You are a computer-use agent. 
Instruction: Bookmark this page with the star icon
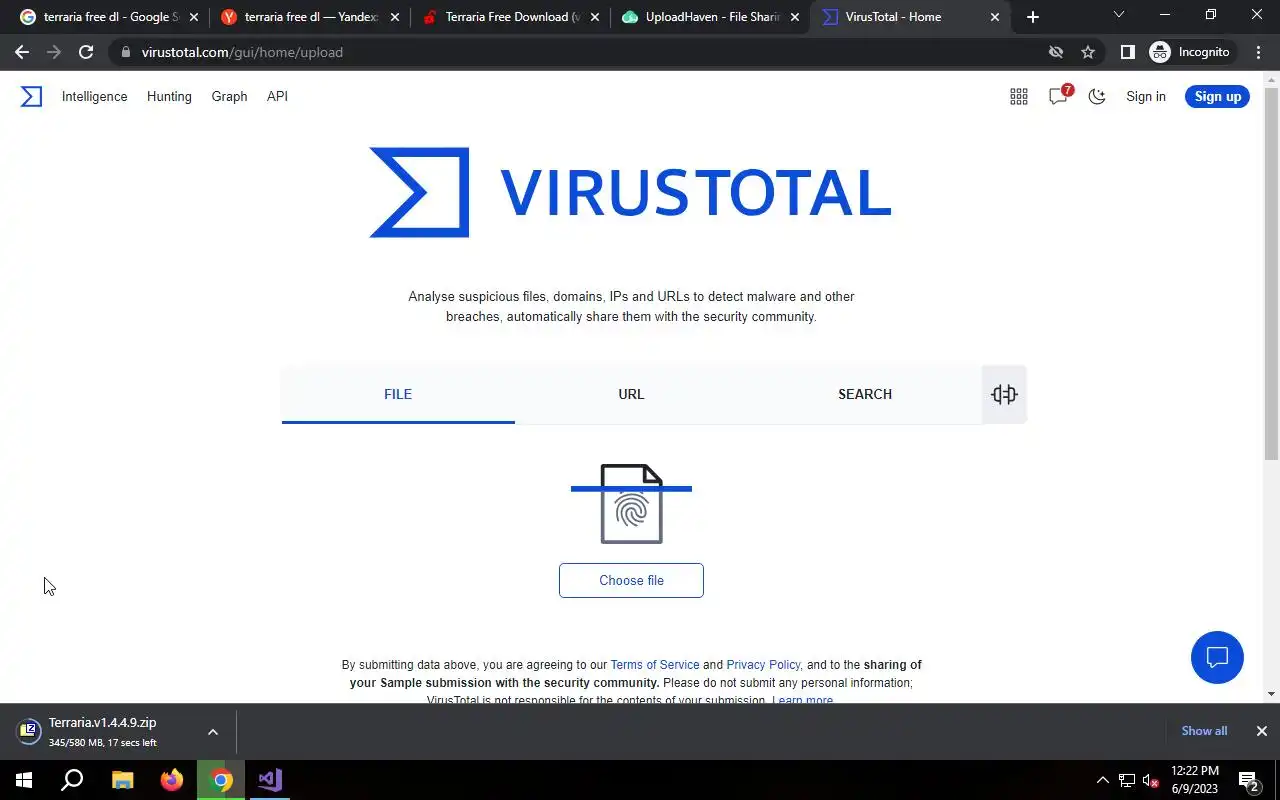(x=1088, y=52)
